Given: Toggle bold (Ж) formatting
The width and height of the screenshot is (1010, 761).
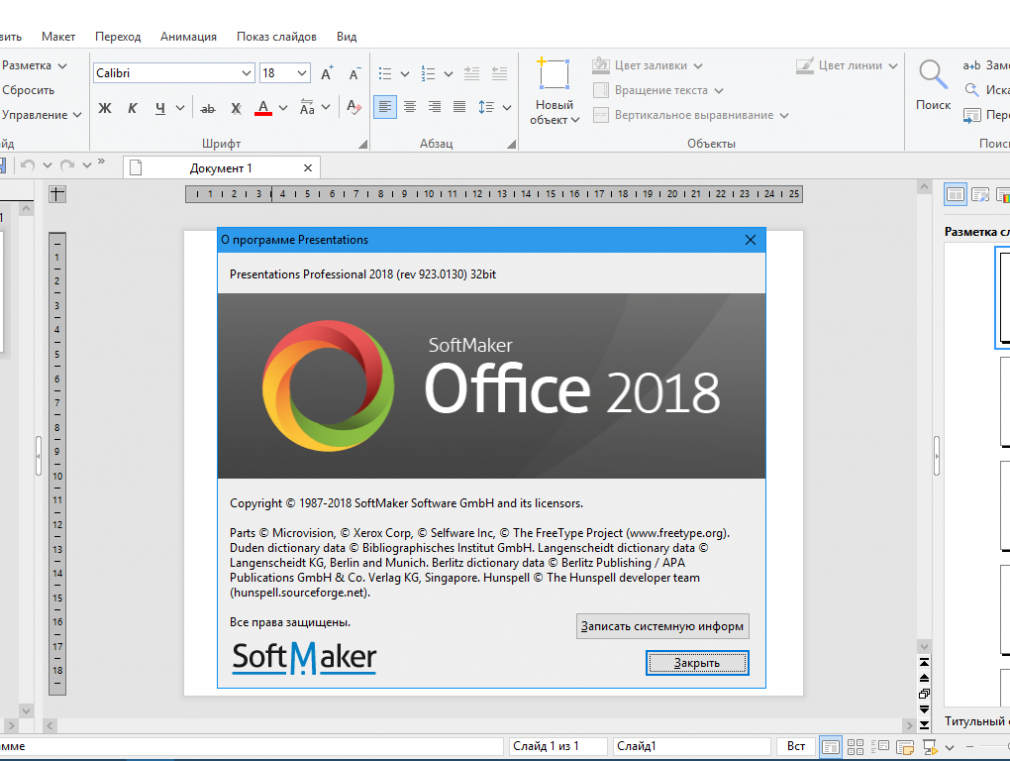Looking at the screenshot, I should [105, 108].
